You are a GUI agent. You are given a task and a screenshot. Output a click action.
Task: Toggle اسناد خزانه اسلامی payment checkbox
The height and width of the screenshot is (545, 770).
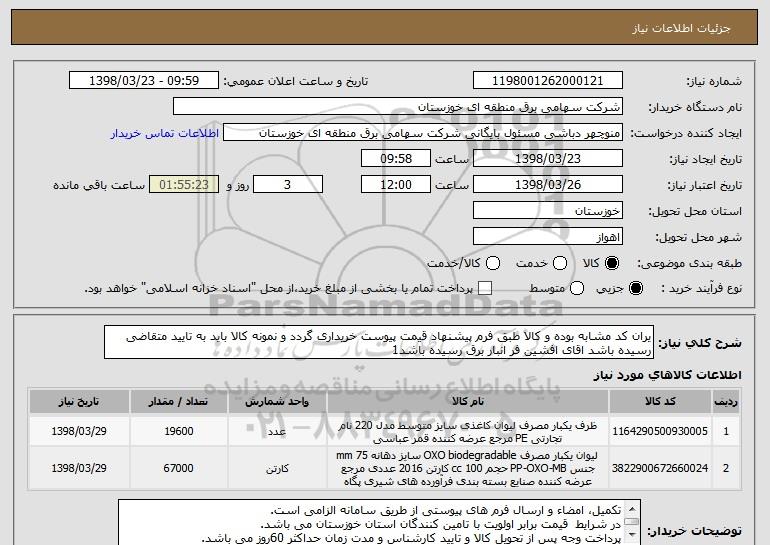485,288
